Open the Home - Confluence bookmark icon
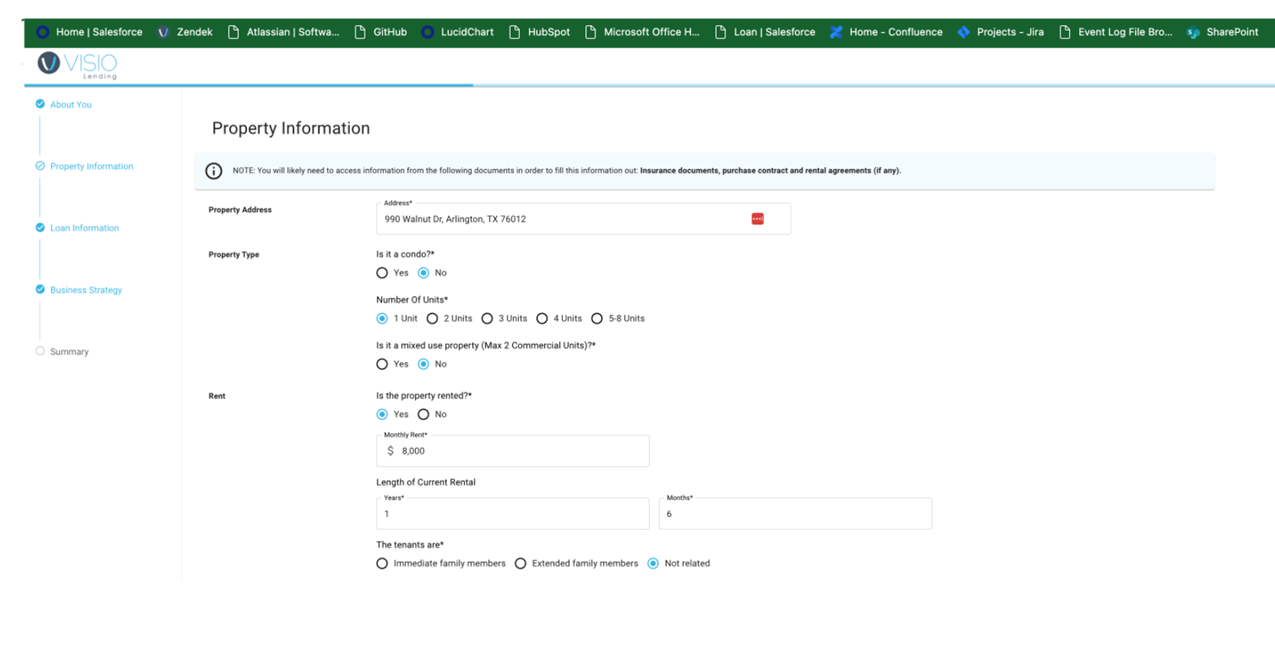Image resolution: width=1275 pixels, height=665 pixels. (x=836, y=32)
